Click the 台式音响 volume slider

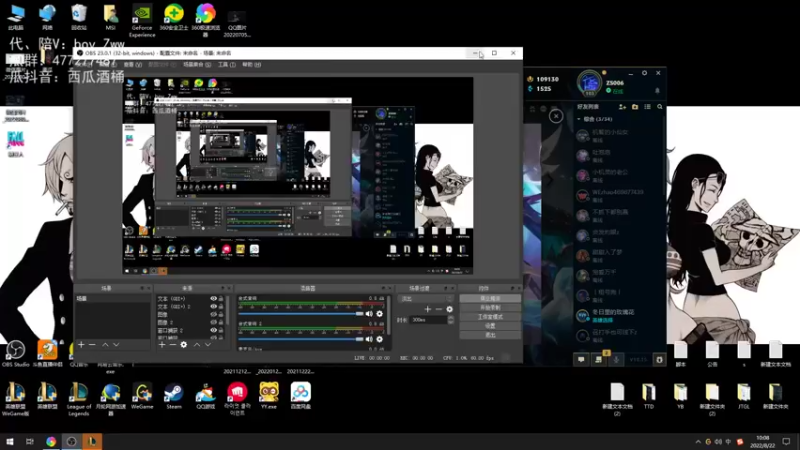coord(301,314)
